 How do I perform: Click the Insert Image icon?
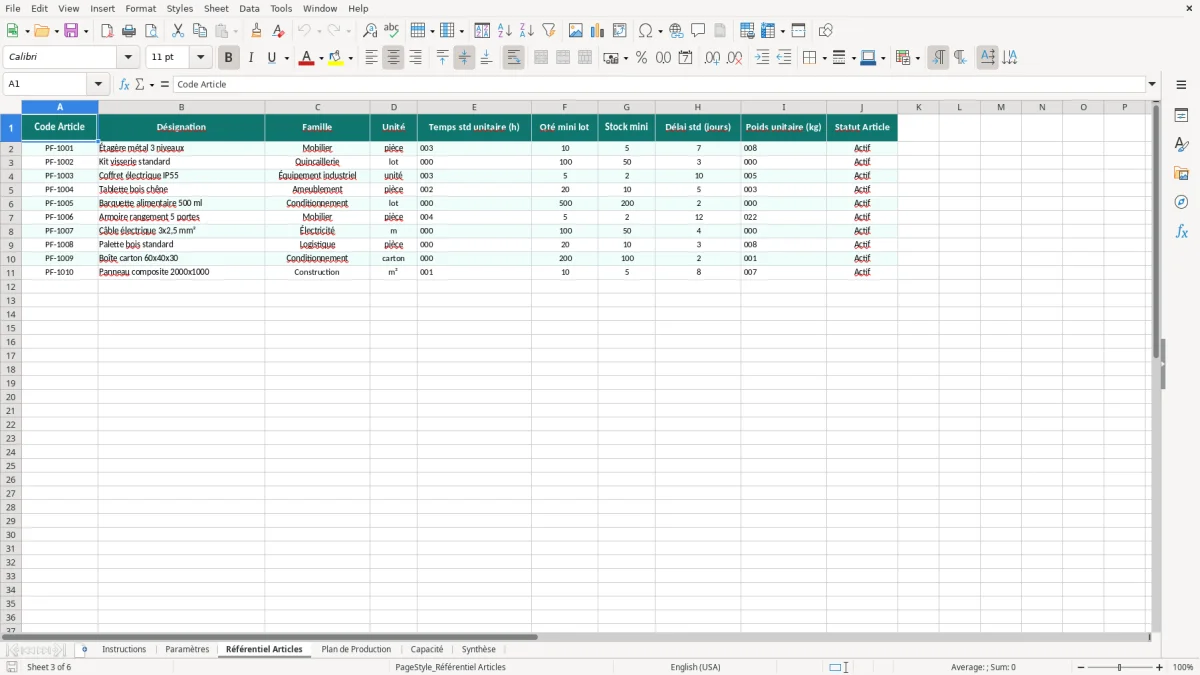(x=576, y=31)
